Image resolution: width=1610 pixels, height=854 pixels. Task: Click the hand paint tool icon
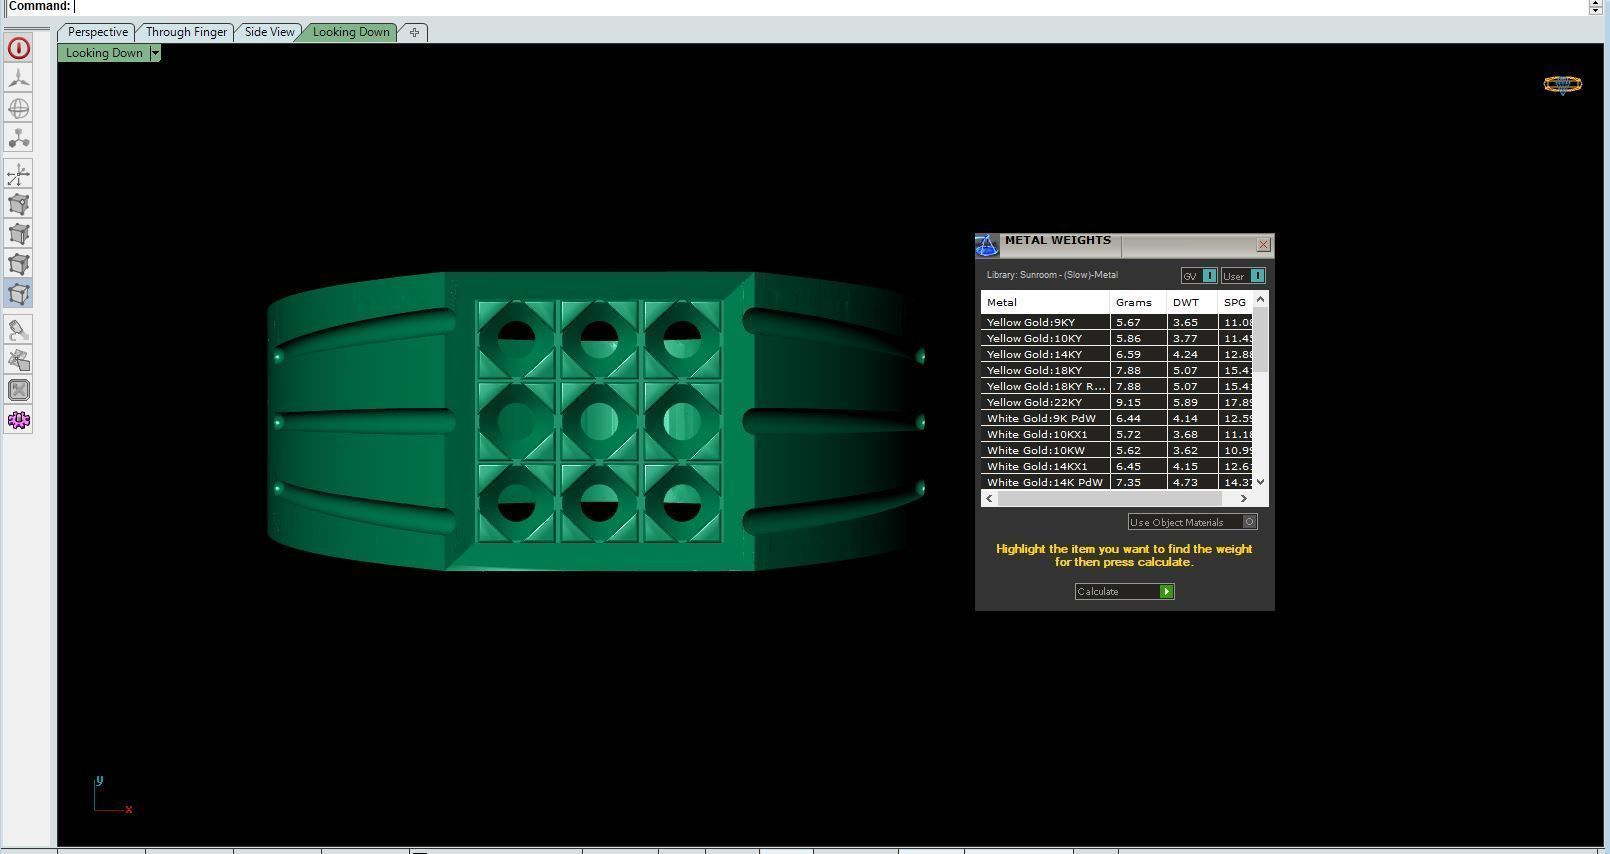pos(19,330)
